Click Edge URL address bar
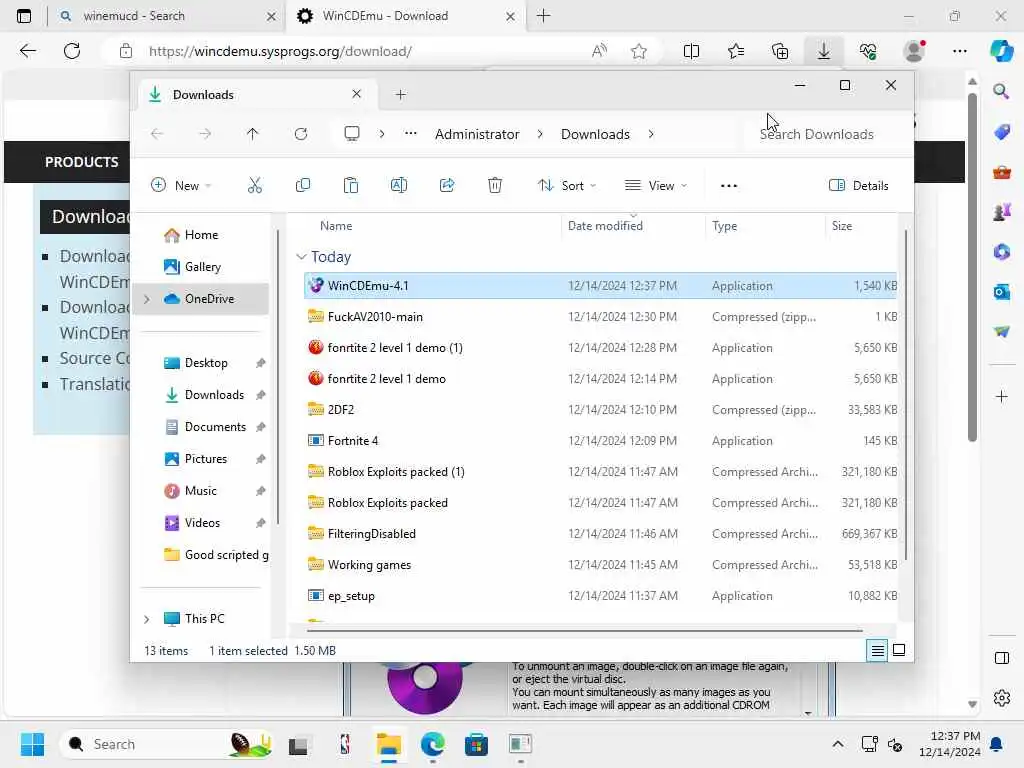The image size is (1024, 768). point(366,51)
